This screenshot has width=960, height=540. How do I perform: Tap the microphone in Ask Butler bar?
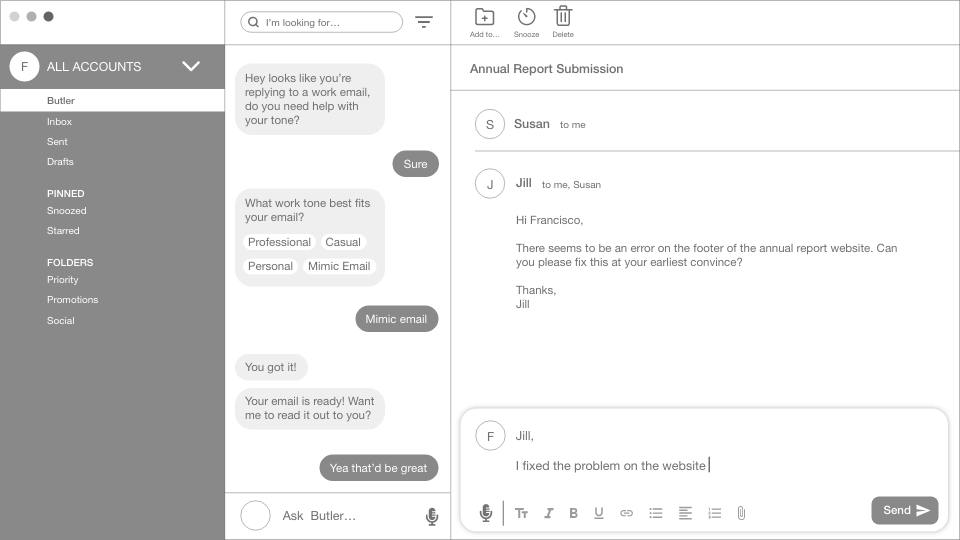click(x=432, y=516)
